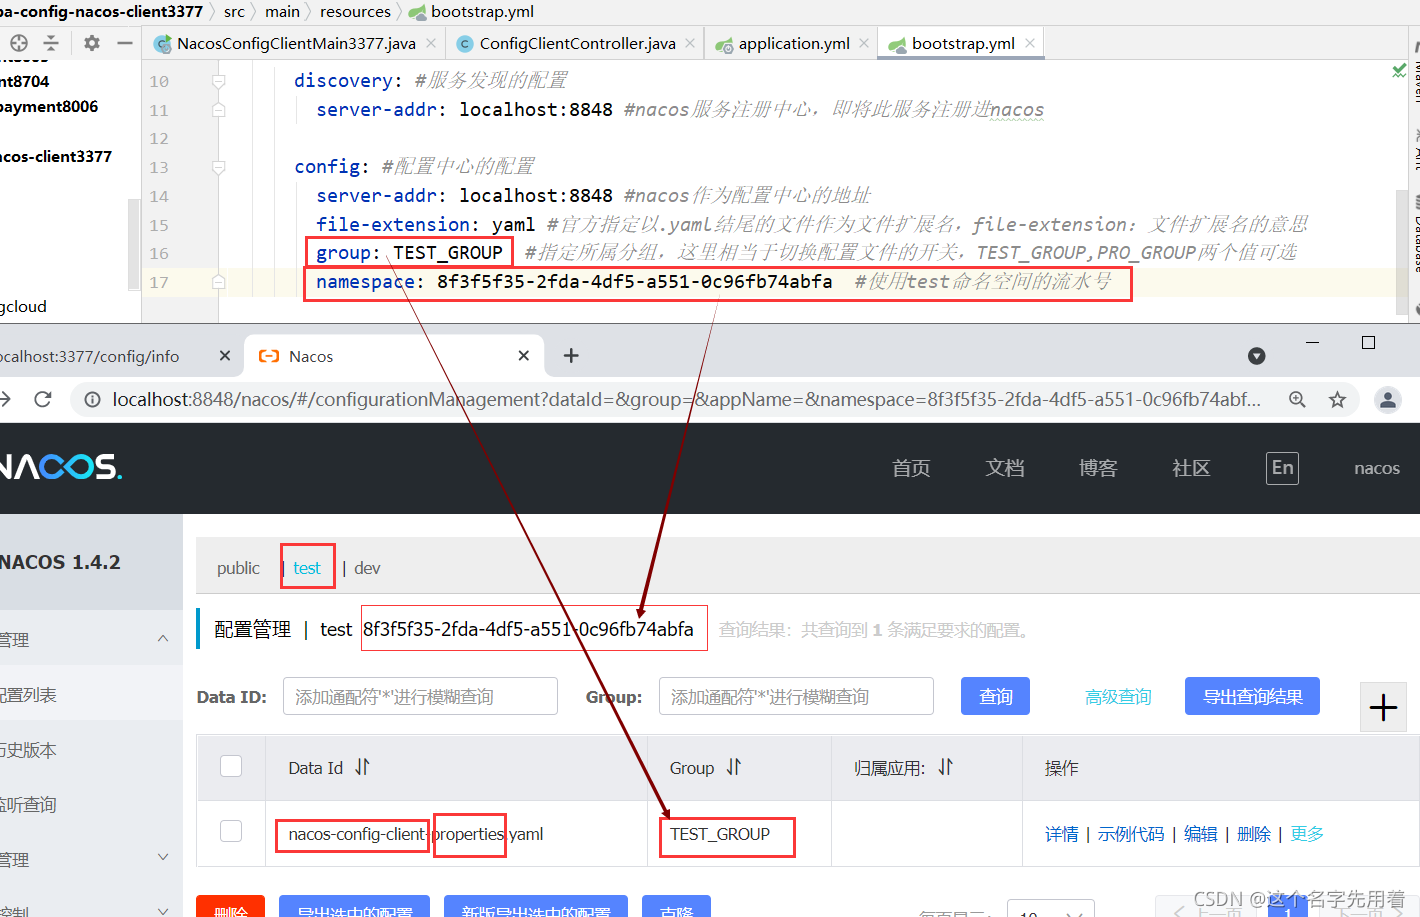The image size is (1420, 917).
Task: Click 导出查询结果 button
Action: (x=1252, y=696)
